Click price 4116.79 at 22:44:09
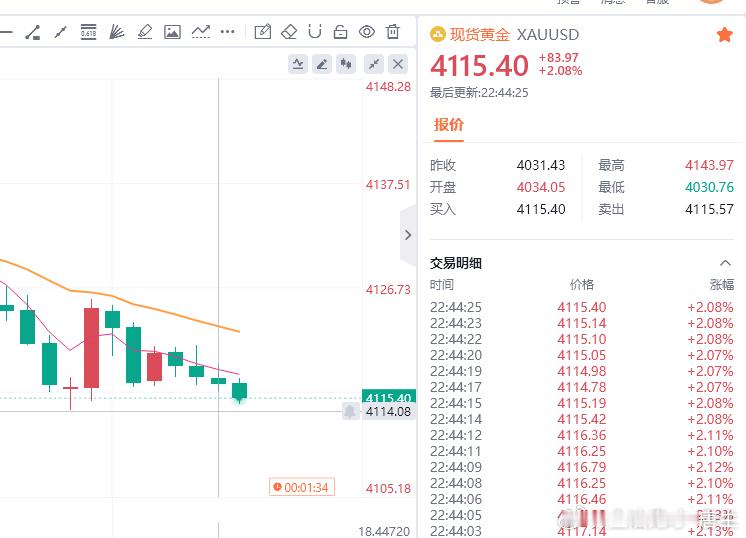Image resolution: width=746 pixels, height=538 pixels. (582, 467)
